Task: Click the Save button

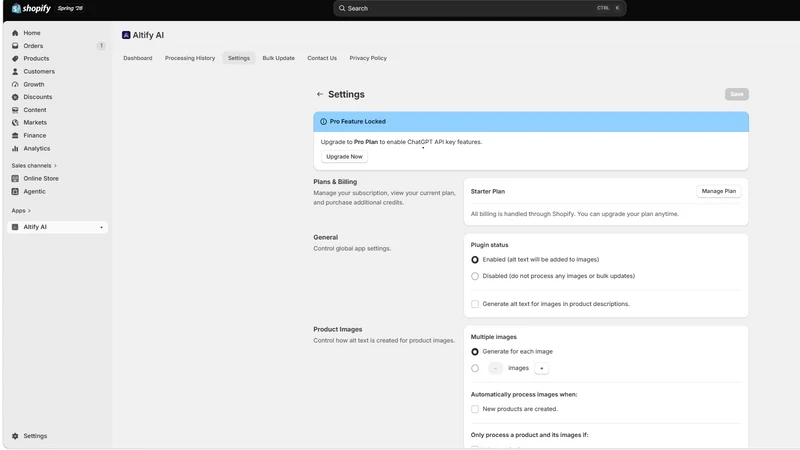Action: (737, 94)
